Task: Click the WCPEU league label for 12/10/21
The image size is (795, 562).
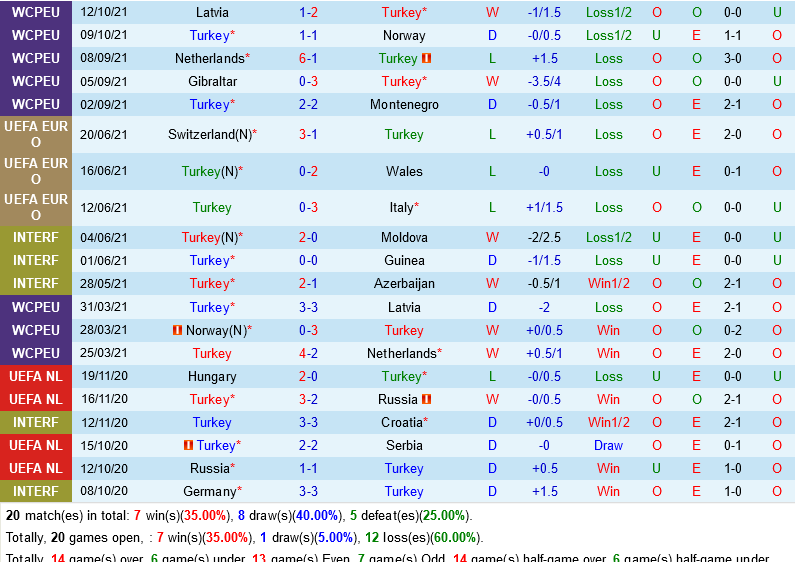Action: pyautogui.click(x=35, y=12)
